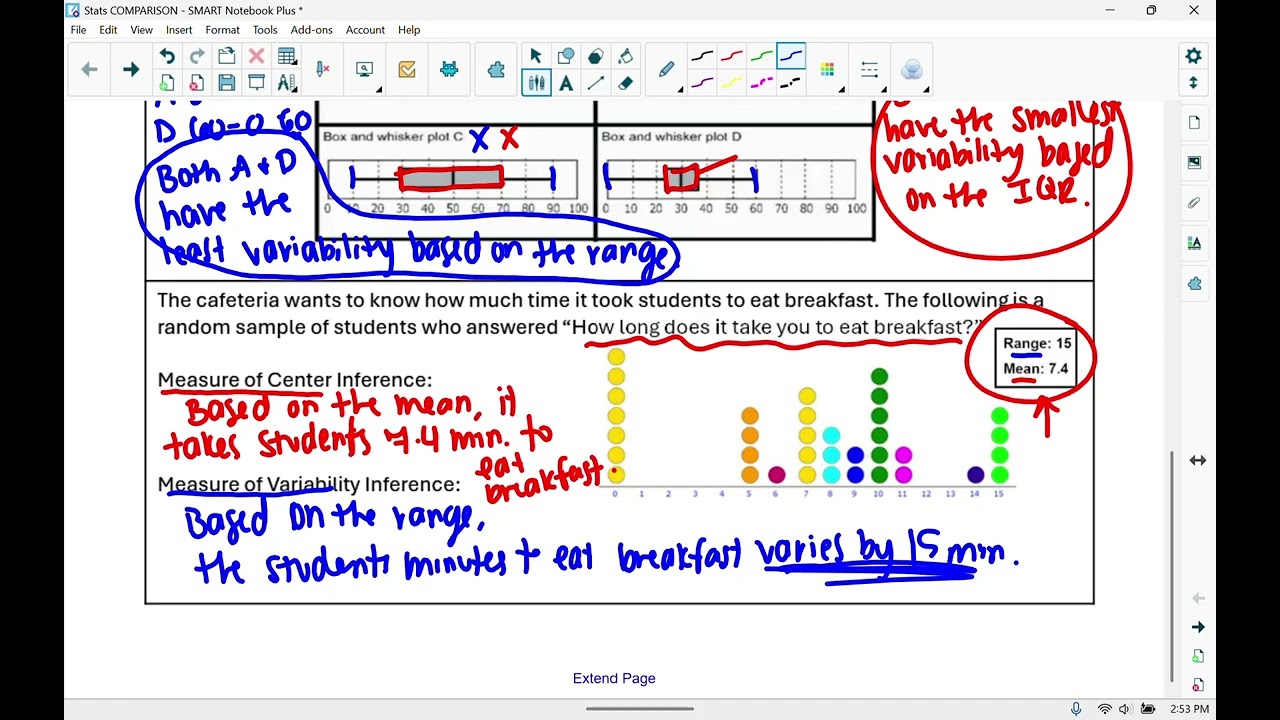This screenshot has width=1280, height=720.
Task: Pick the red pen style
Action: pyautogui.click(x=732, y=56)
